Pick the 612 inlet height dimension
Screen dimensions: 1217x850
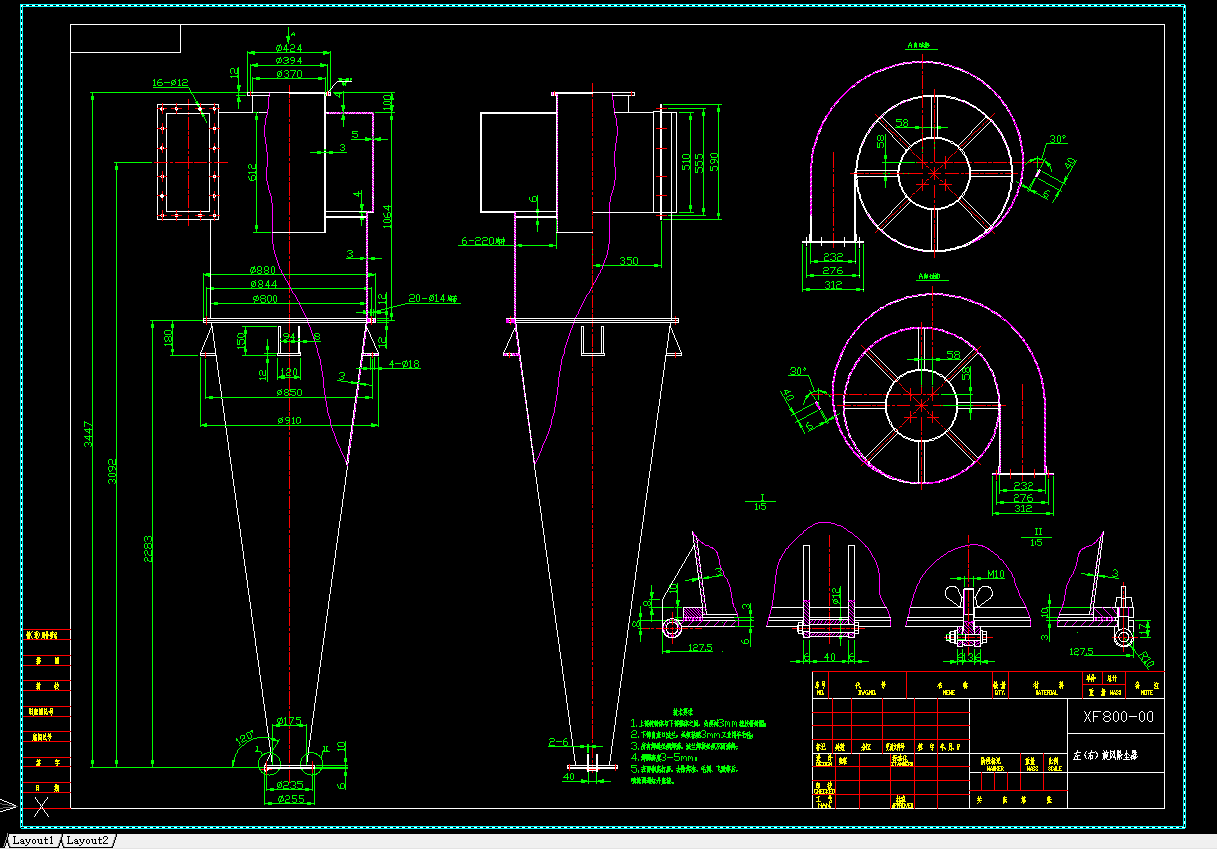click(253, 172)
